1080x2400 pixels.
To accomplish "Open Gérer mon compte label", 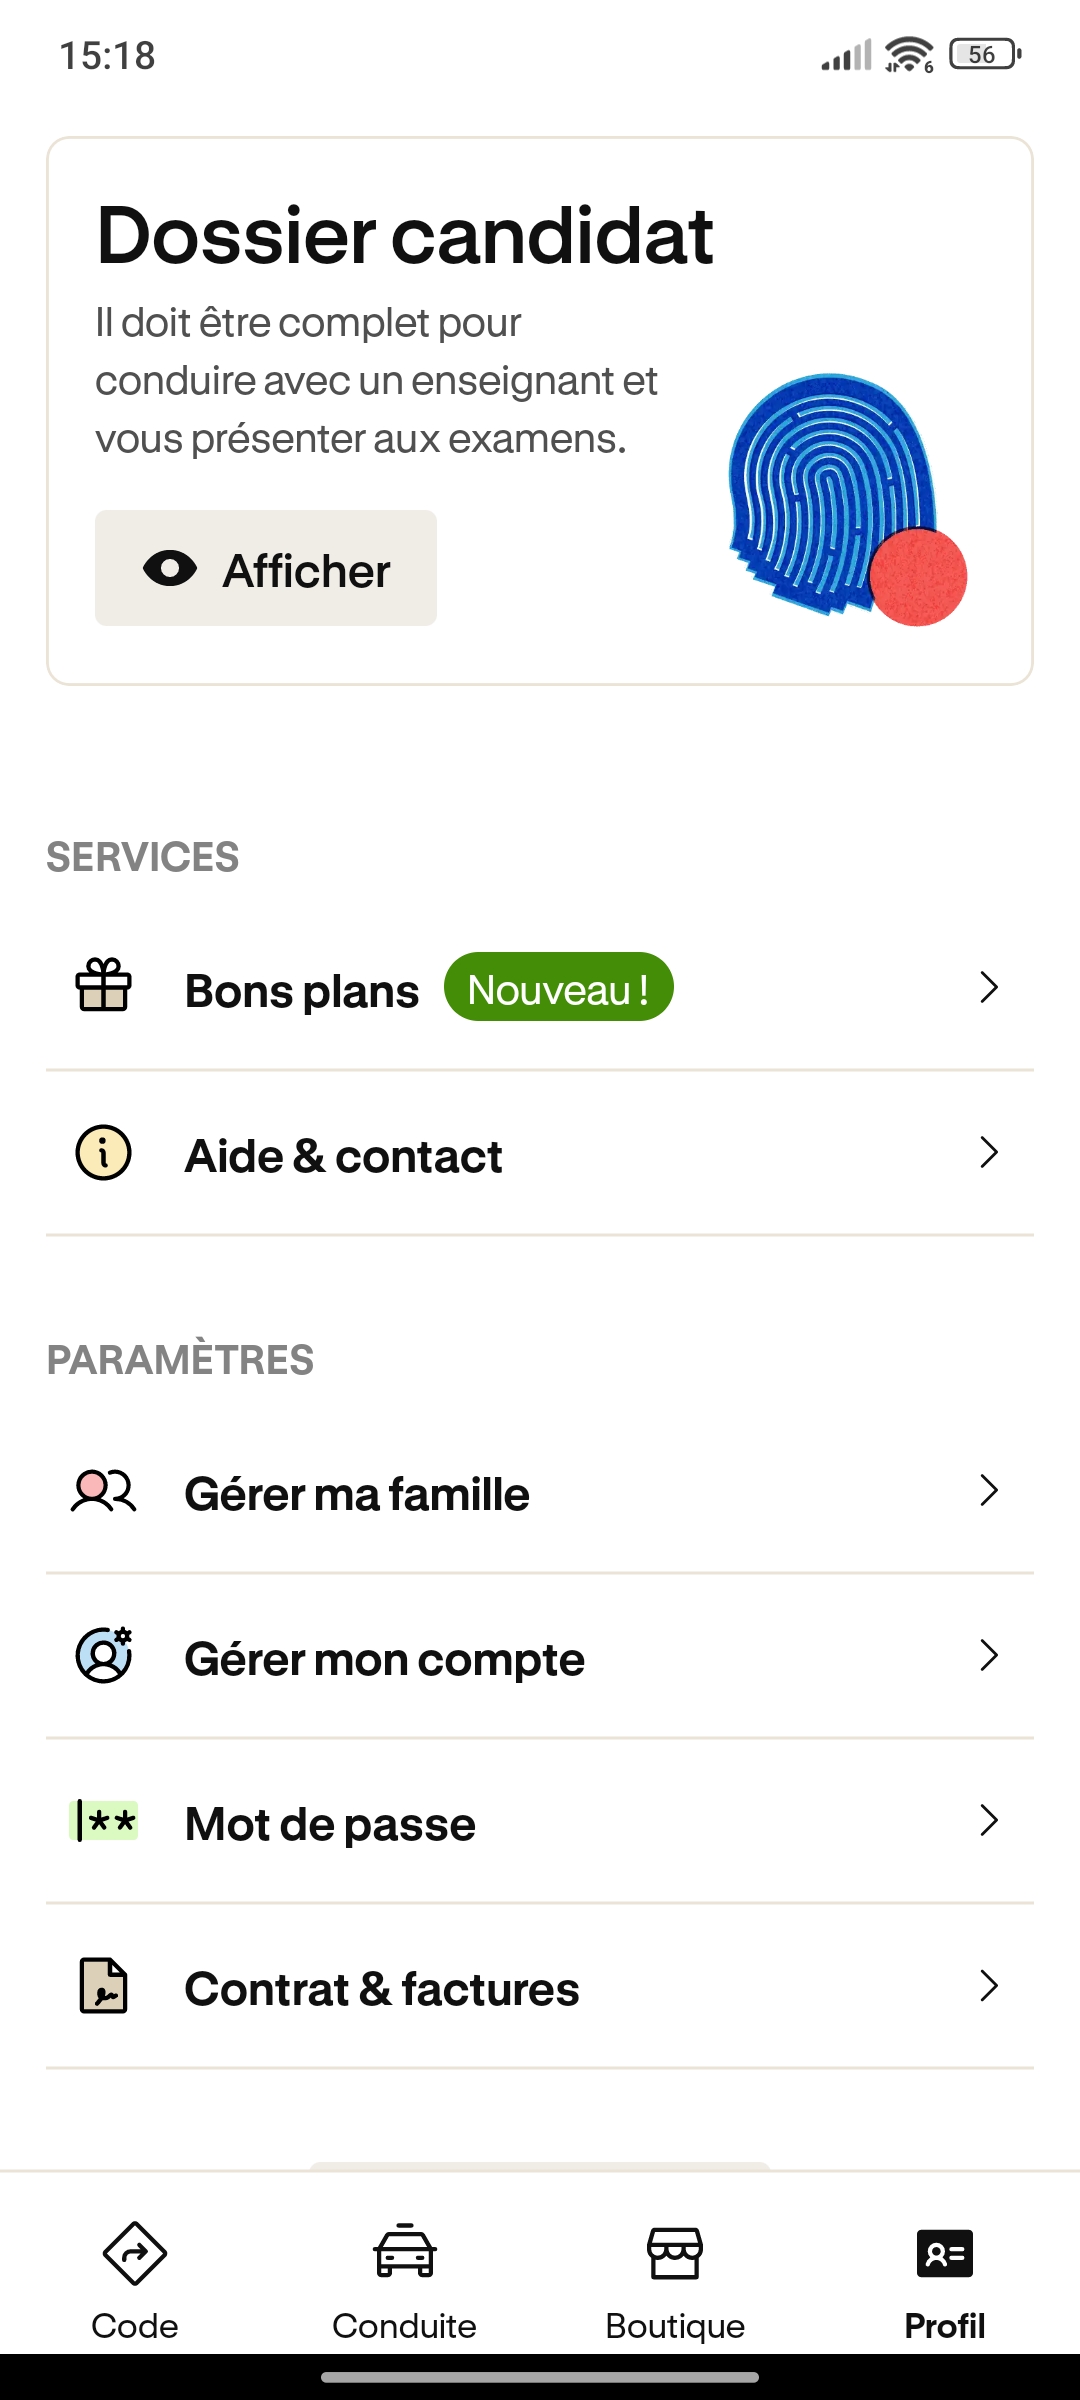I will [x=385, y=1660].
